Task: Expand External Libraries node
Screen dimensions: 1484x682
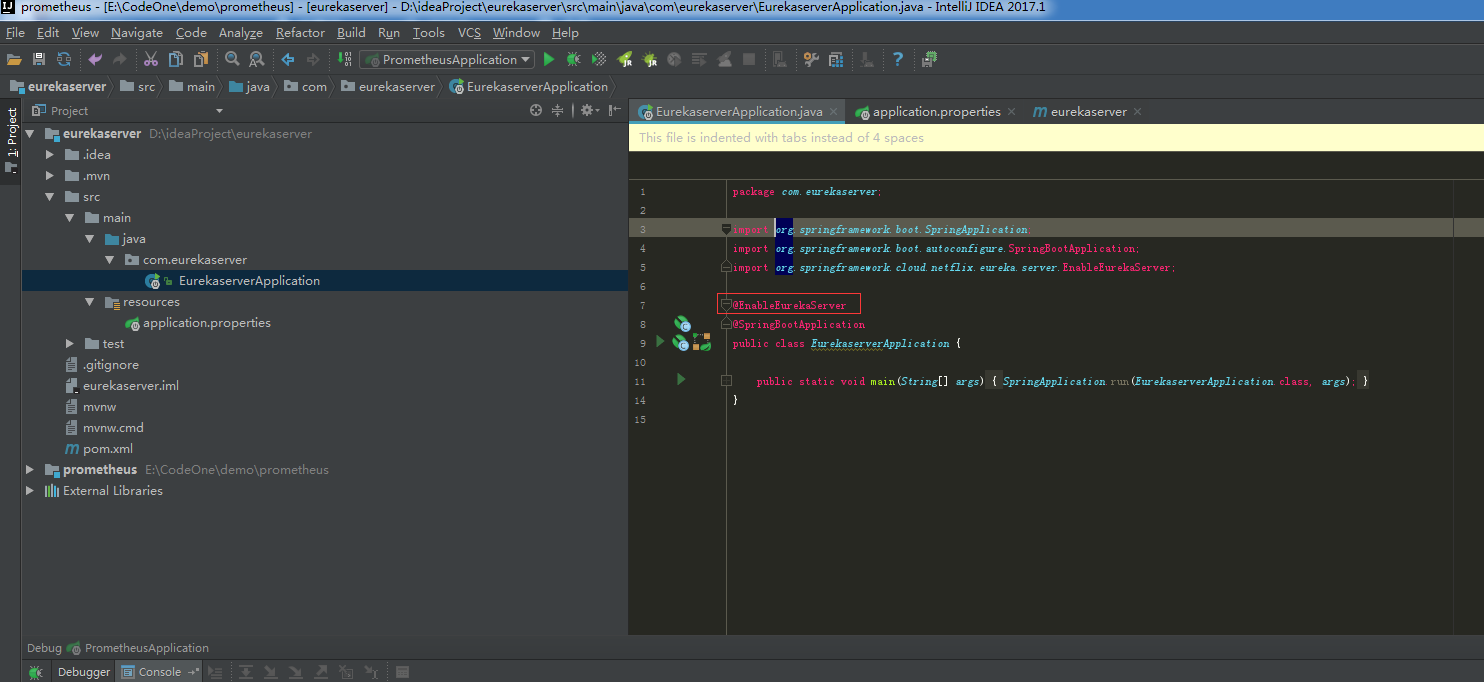Action: [29, 490]
